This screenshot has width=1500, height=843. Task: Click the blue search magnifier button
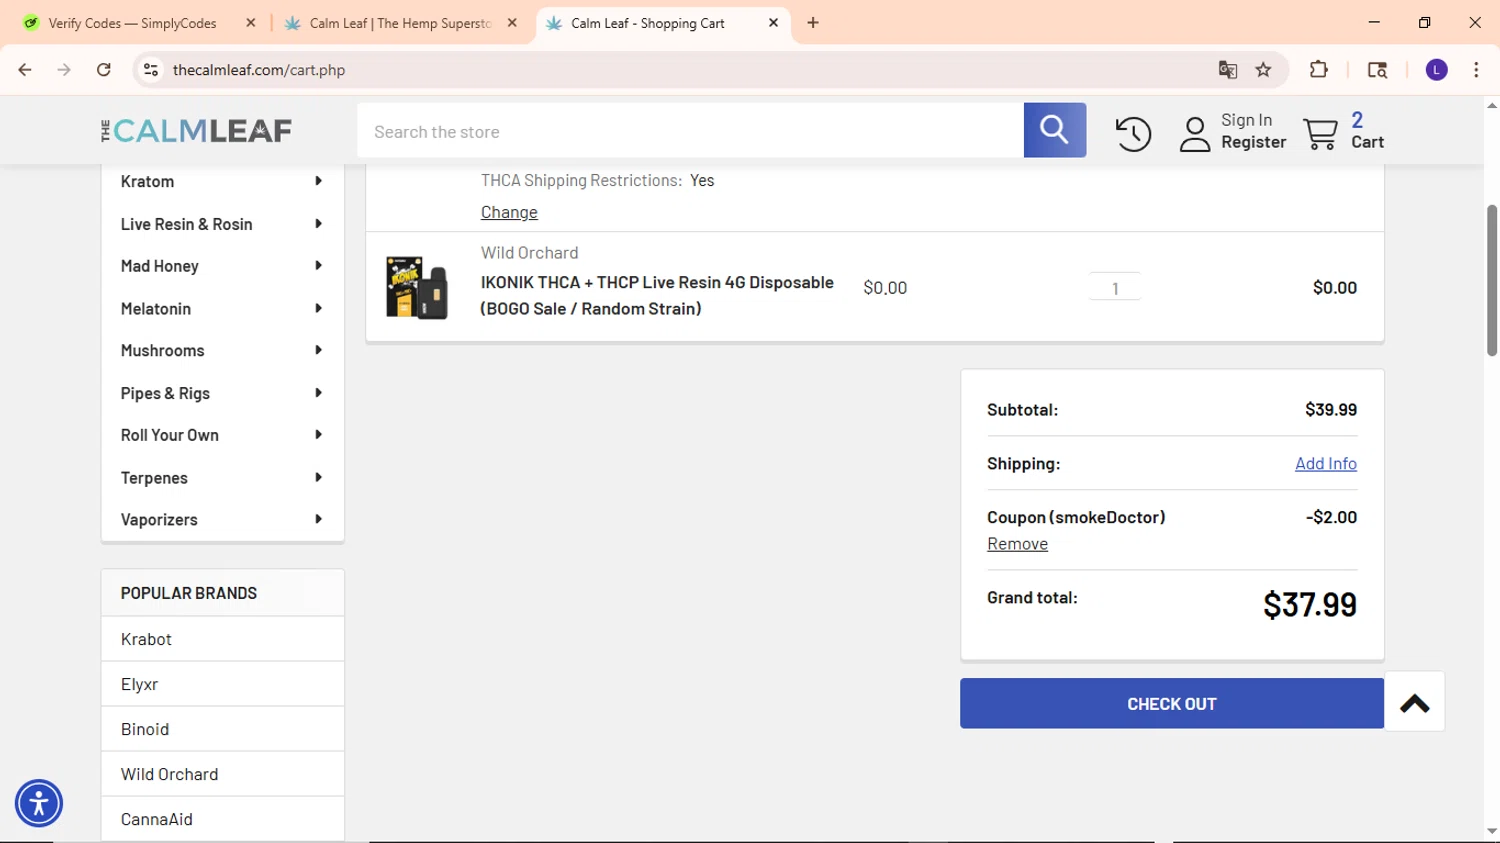tap(1054, 130)
